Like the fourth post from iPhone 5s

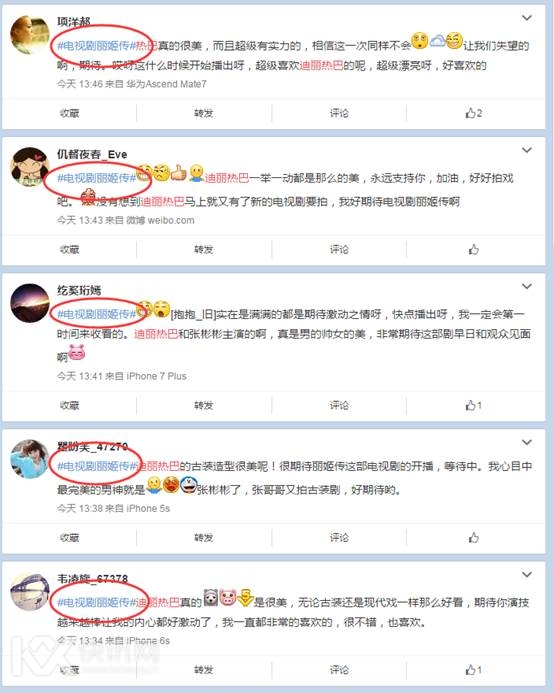(x=474, y=537)
